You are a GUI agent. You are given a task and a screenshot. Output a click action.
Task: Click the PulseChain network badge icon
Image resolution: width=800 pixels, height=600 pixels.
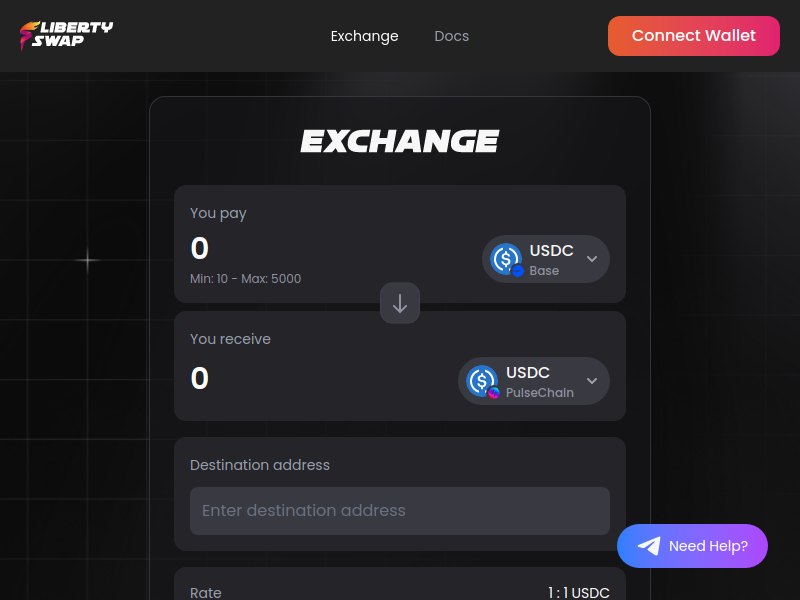click(493, 393)
